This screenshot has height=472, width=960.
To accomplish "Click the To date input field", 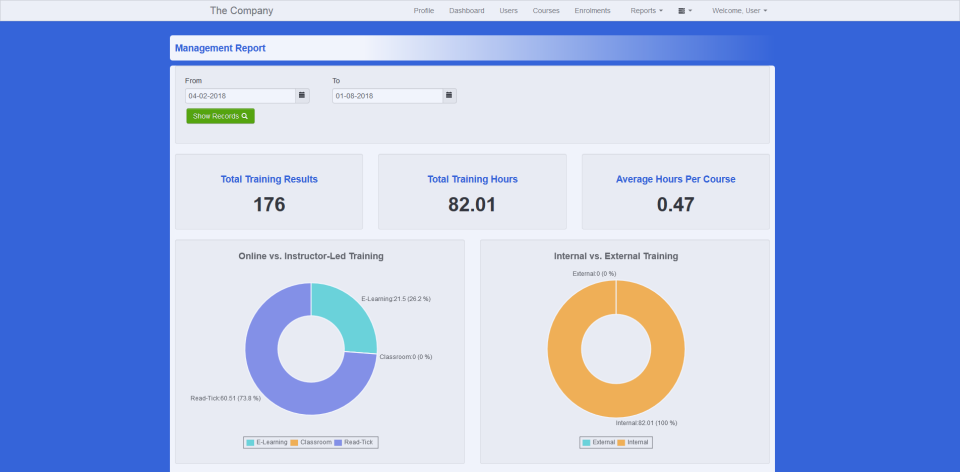I will [x=387, y=96].
